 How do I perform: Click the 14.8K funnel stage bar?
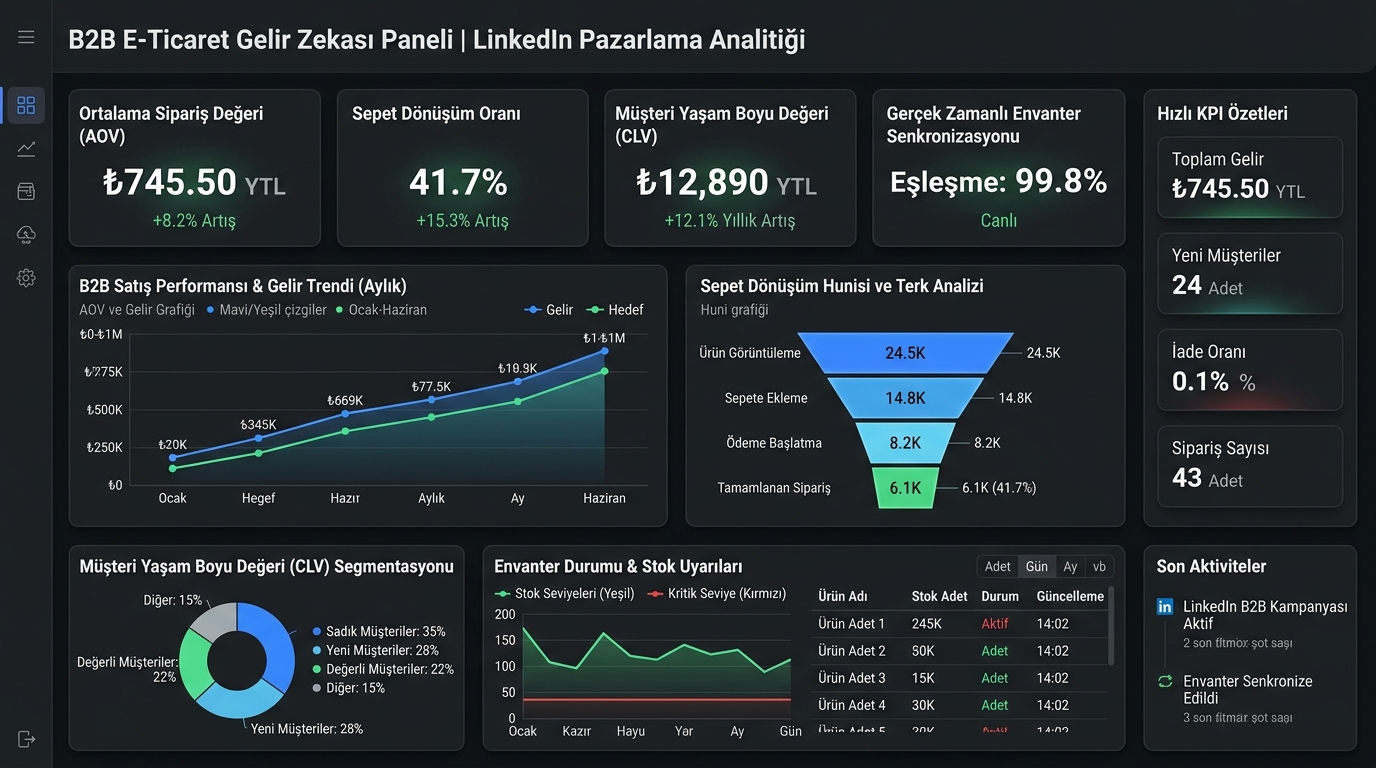tap(905, 397)
